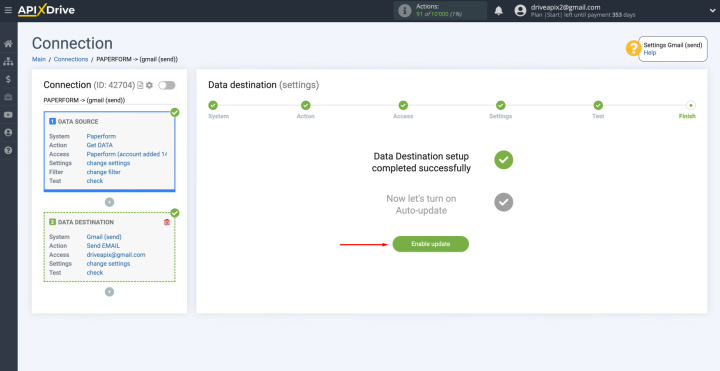
Task: Click the Data Destination green status check
Action: tap(174, 213)
